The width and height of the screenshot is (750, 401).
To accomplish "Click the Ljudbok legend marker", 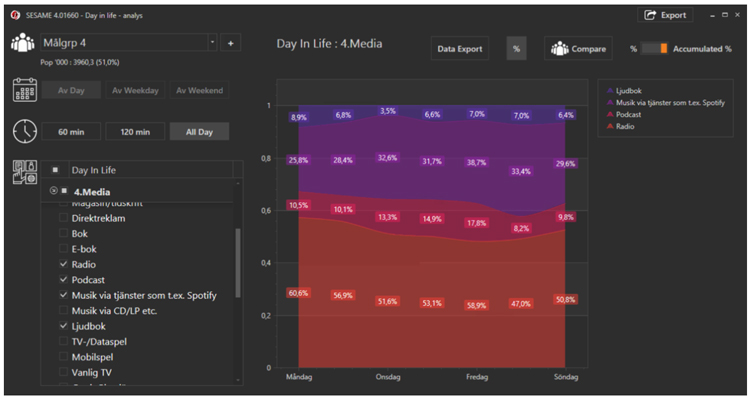I will point(611,89).
